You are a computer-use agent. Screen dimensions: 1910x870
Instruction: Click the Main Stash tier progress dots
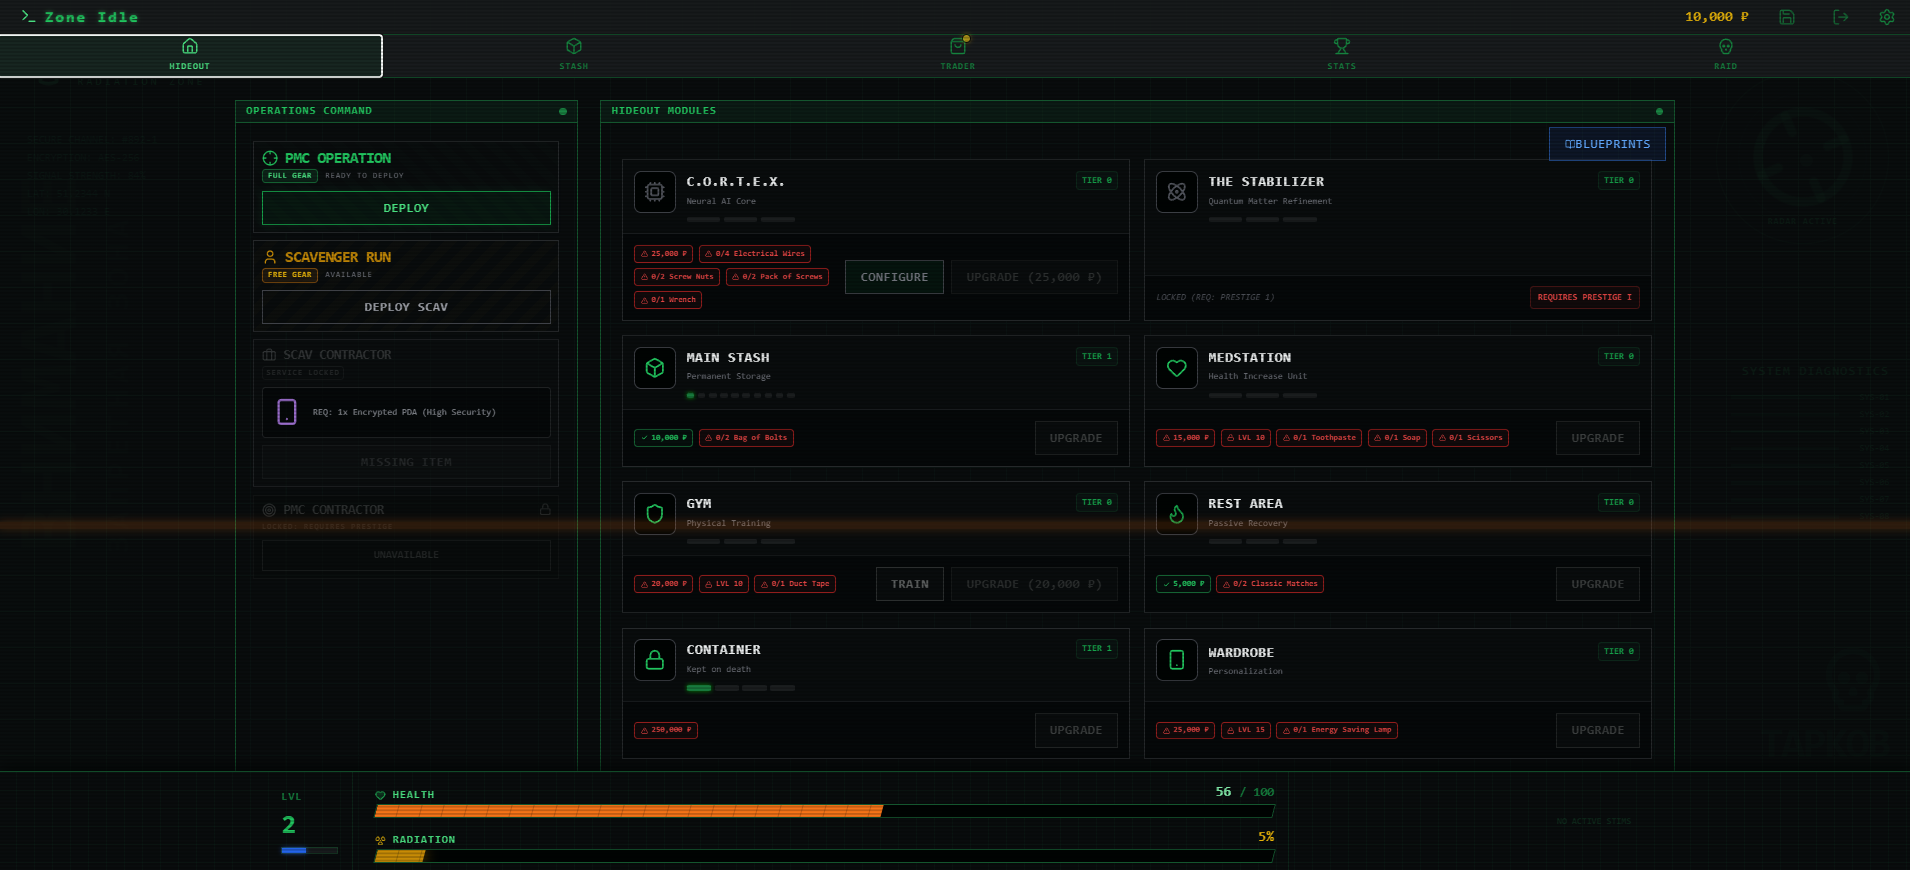[x=741, y=396]
